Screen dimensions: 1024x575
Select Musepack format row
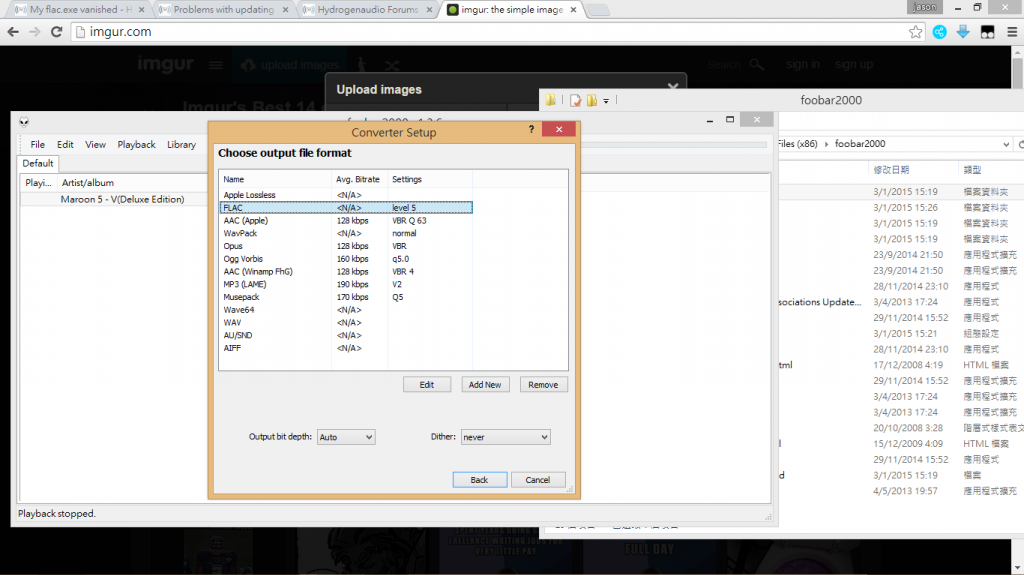point(346,297)
